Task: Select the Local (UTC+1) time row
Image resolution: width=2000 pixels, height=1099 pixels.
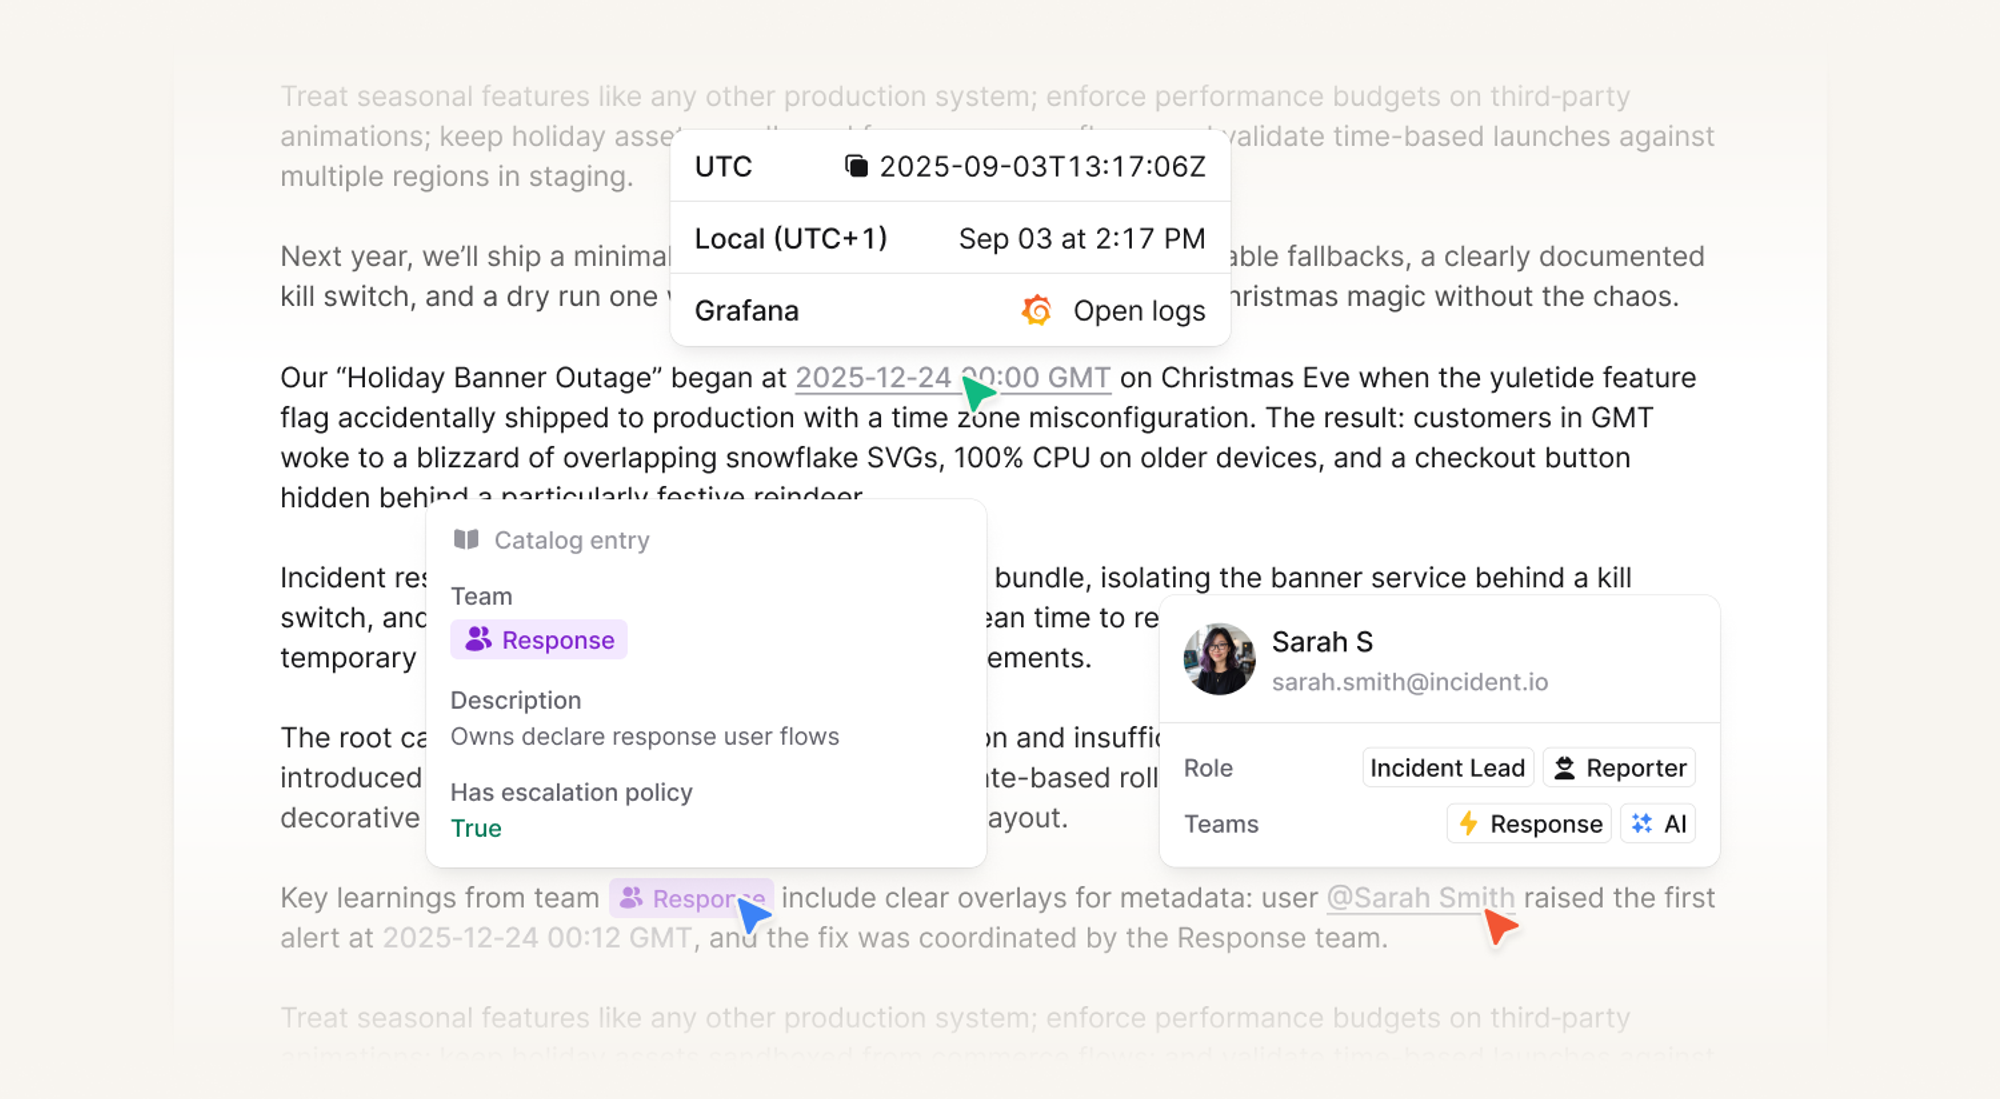Action: (950, 239)
